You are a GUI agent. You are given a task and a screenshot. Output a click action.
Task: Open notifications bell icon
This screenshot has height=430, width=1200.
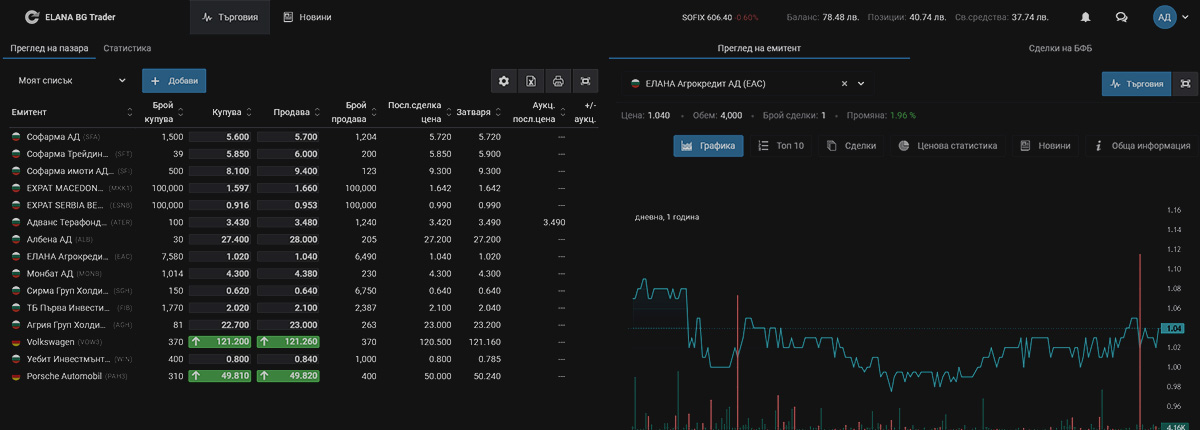point(1086,17)
